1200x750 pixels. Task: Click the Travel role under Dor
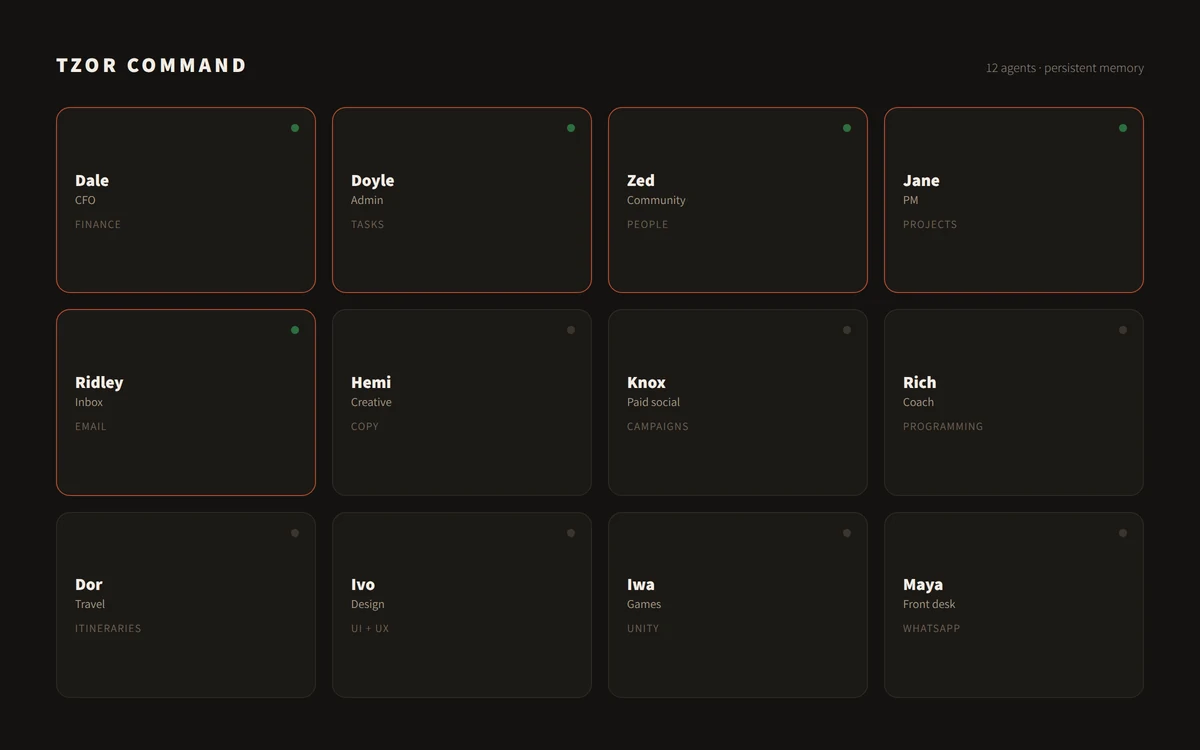90,605
